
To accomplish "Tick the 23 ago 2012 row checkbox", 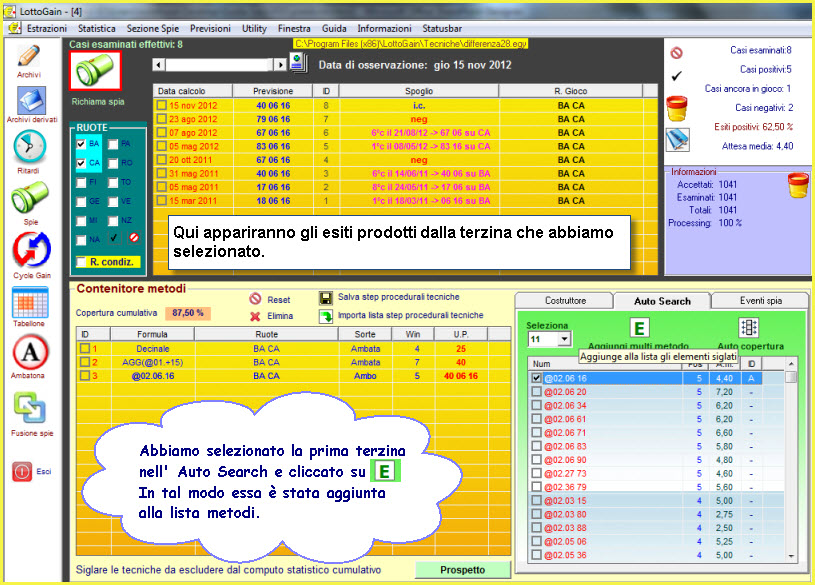I will pos(162,119).
